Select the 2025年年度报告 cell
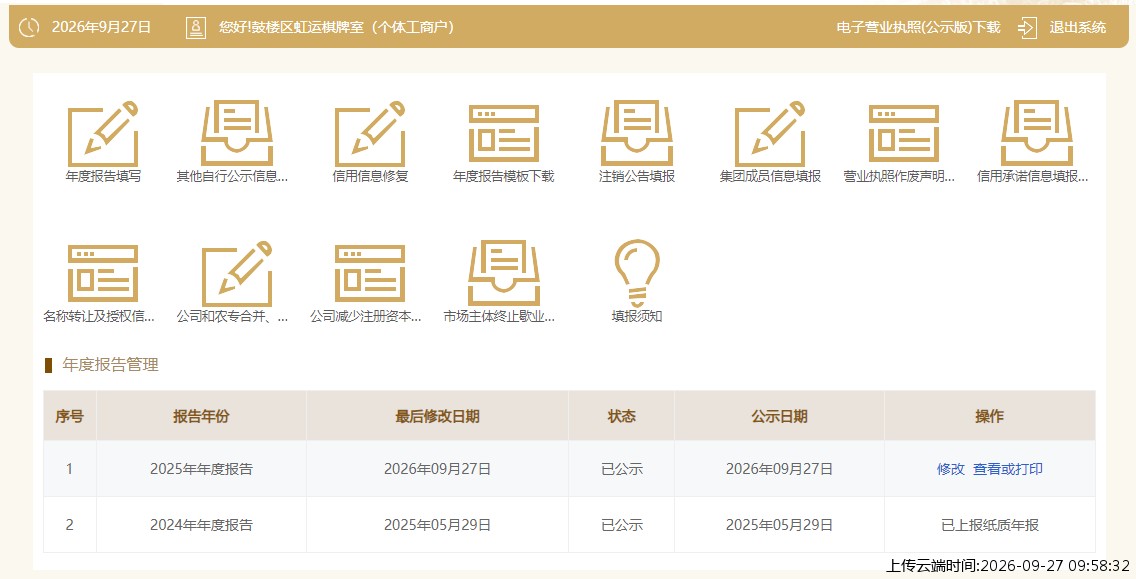Image resolution: width=1136 pixels, height=579 pixels. click(201, 469)
